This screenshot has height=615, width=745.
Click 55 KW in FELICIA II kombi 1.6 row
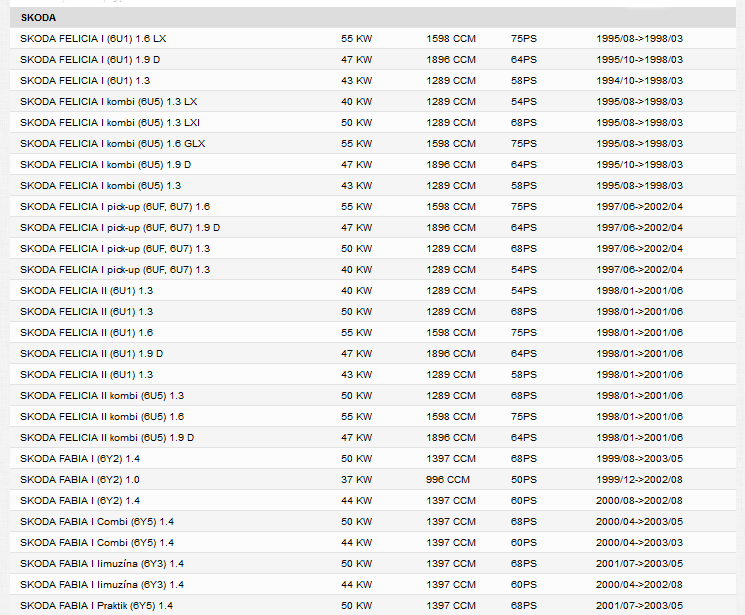pyautogui.click(x=356, y=417)
